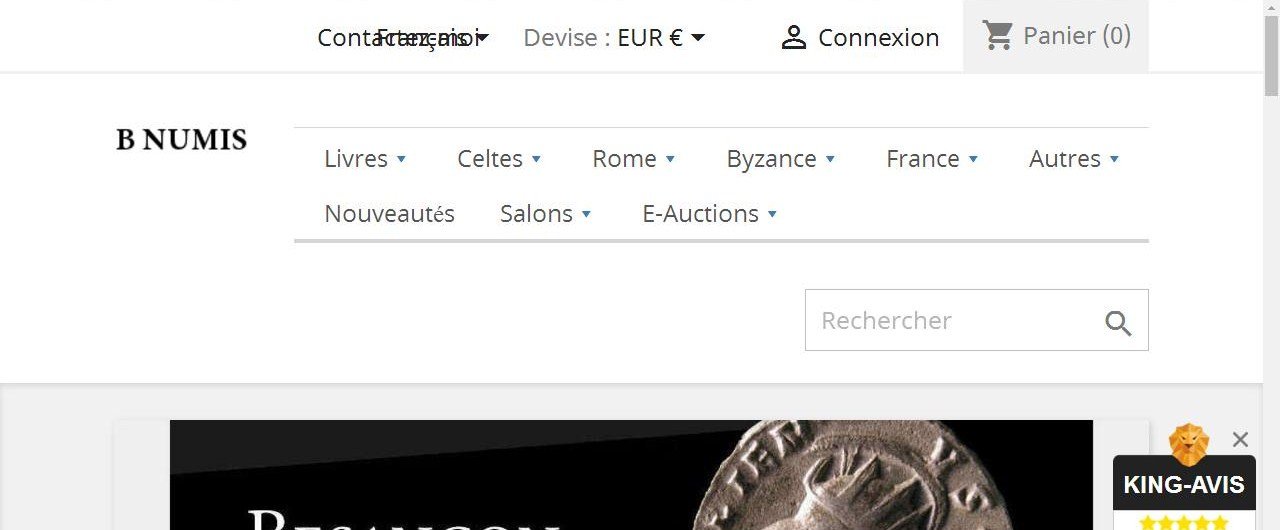1280x530 pixels.
Task: Open the Byzance category menu
Action: pos(781,159)
